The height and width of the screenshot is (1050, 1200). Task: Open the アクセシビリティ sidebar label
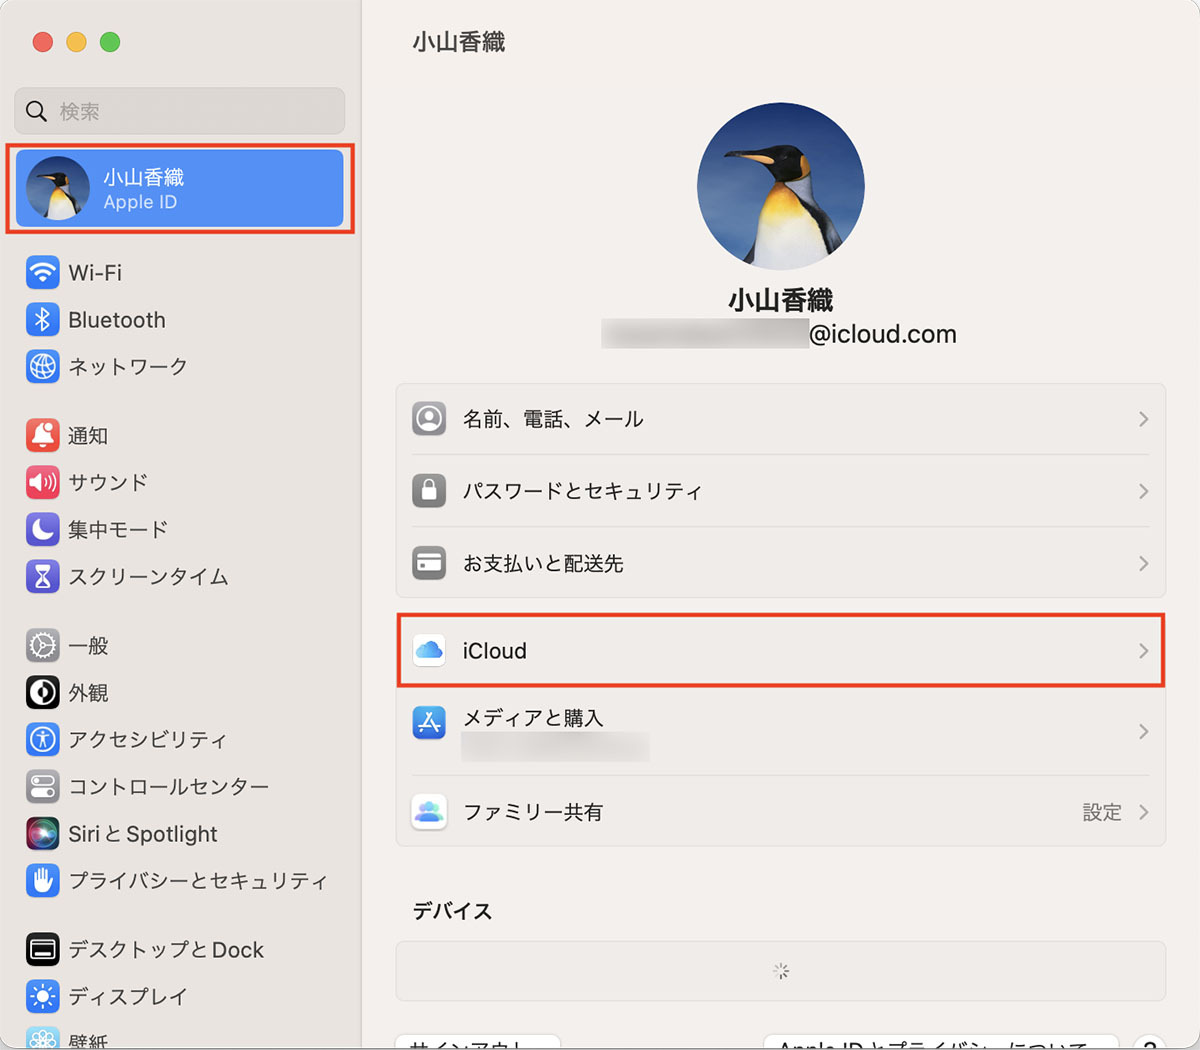[148, 739]
